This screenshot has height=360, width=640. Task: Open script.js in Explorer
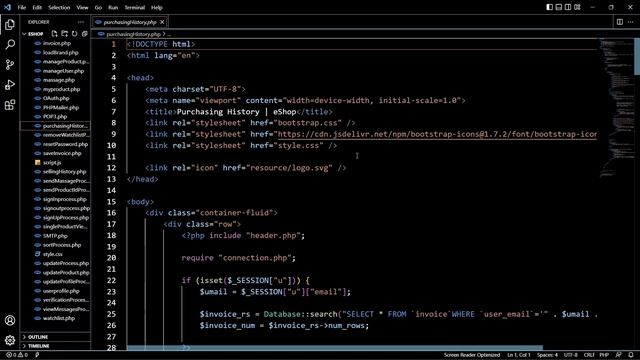point(52,162)
